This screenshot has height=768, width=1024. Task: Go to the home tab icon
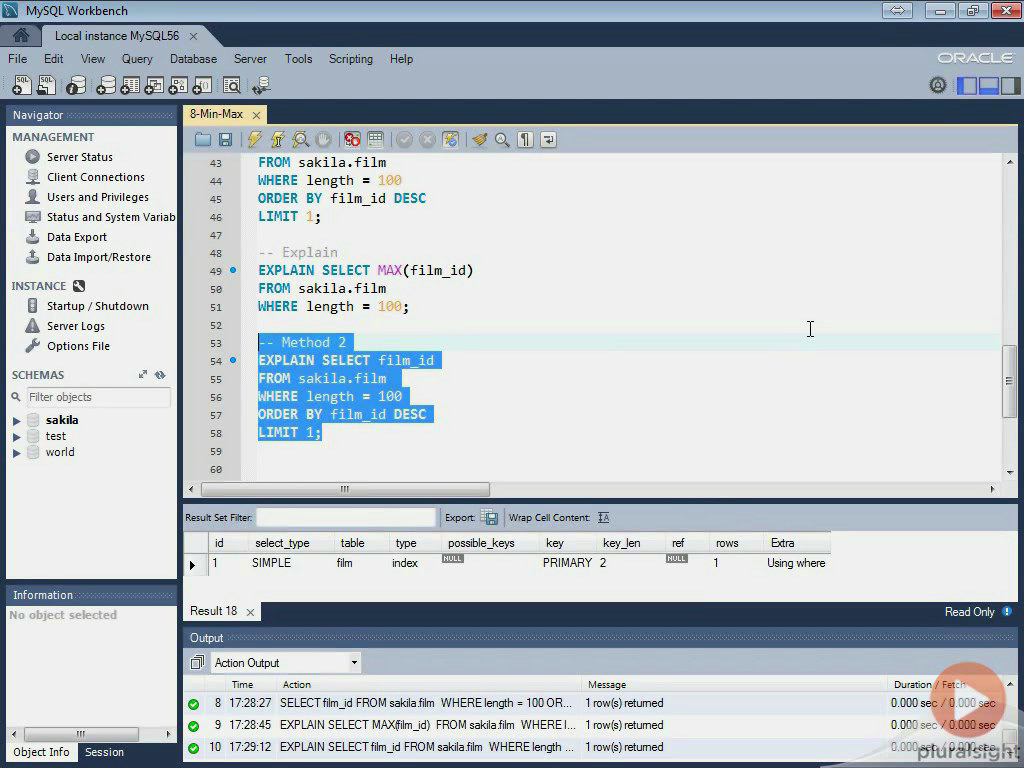tap(21, 35)
